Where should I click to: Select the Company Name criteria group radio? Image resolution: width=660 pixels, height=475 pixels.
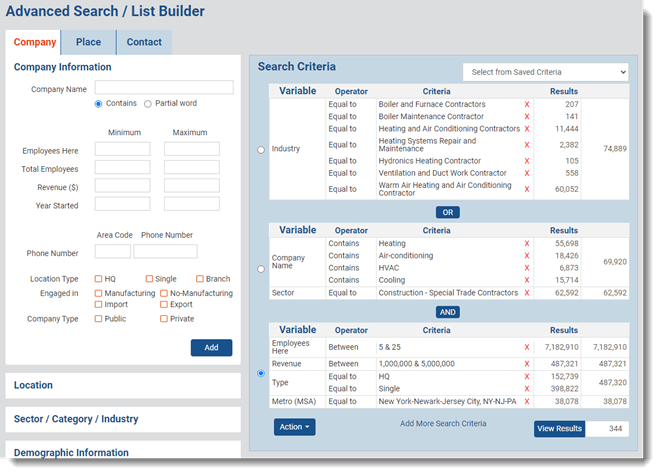point(261,269)
